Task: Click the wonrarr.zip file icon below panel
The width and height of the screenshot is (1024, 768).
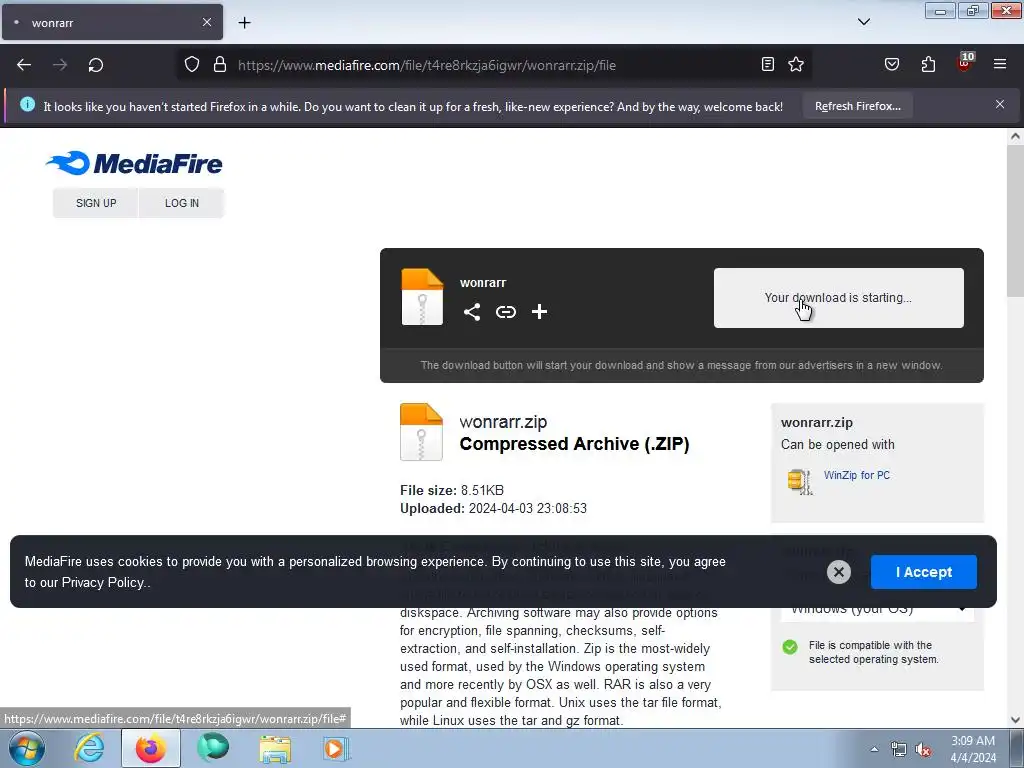Action: [x=421, y=432]
